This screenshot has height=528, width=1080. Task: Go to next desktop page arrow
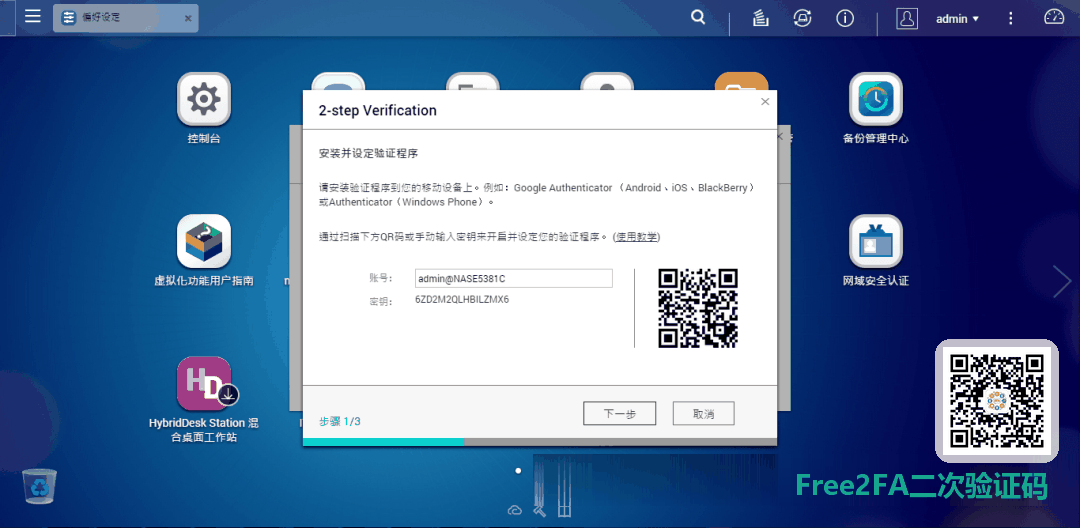coord(1061,281)
